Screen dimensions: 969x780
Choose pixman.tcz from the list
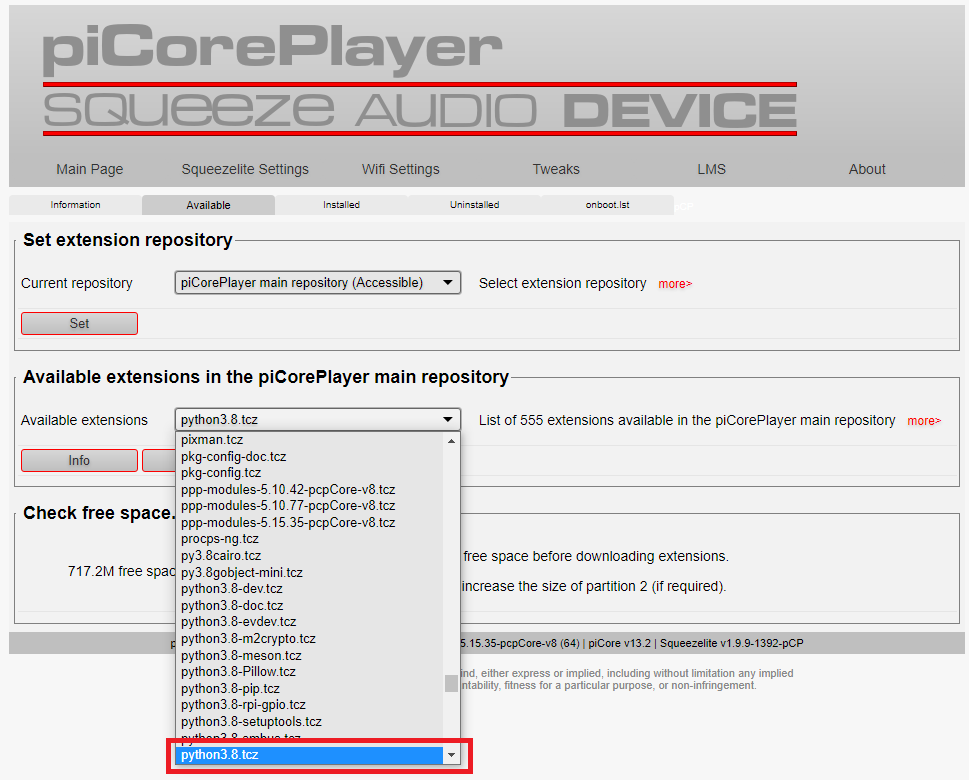310,440
